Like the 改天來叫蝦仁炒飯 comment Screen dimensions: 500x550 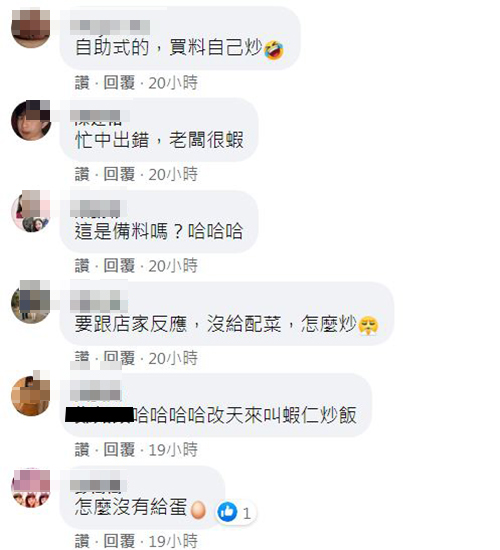point(82,450)
